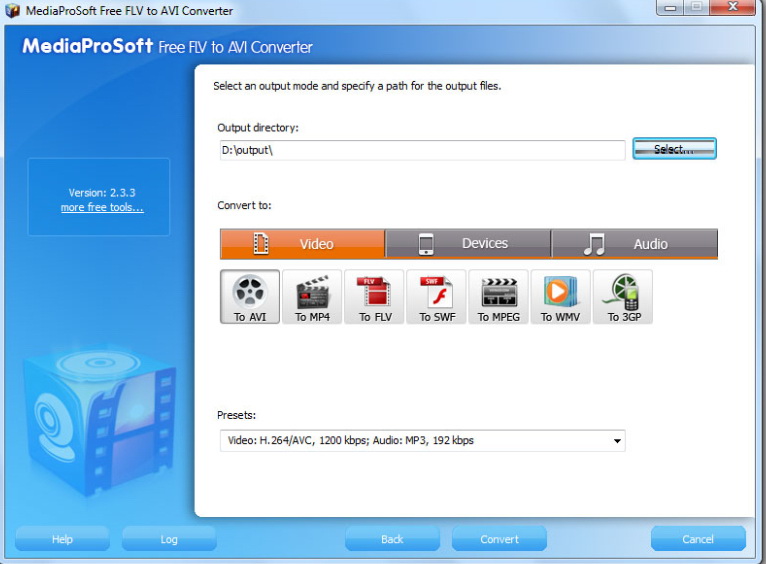Start conversion with the Convert button

point(499,539)
